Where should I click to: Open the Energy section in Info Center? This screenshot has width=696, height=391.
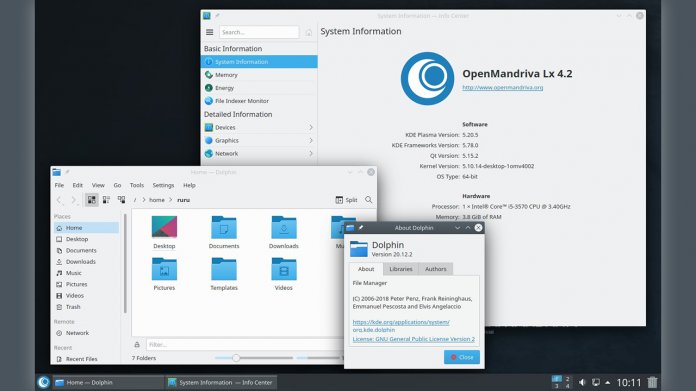point(259,88)
